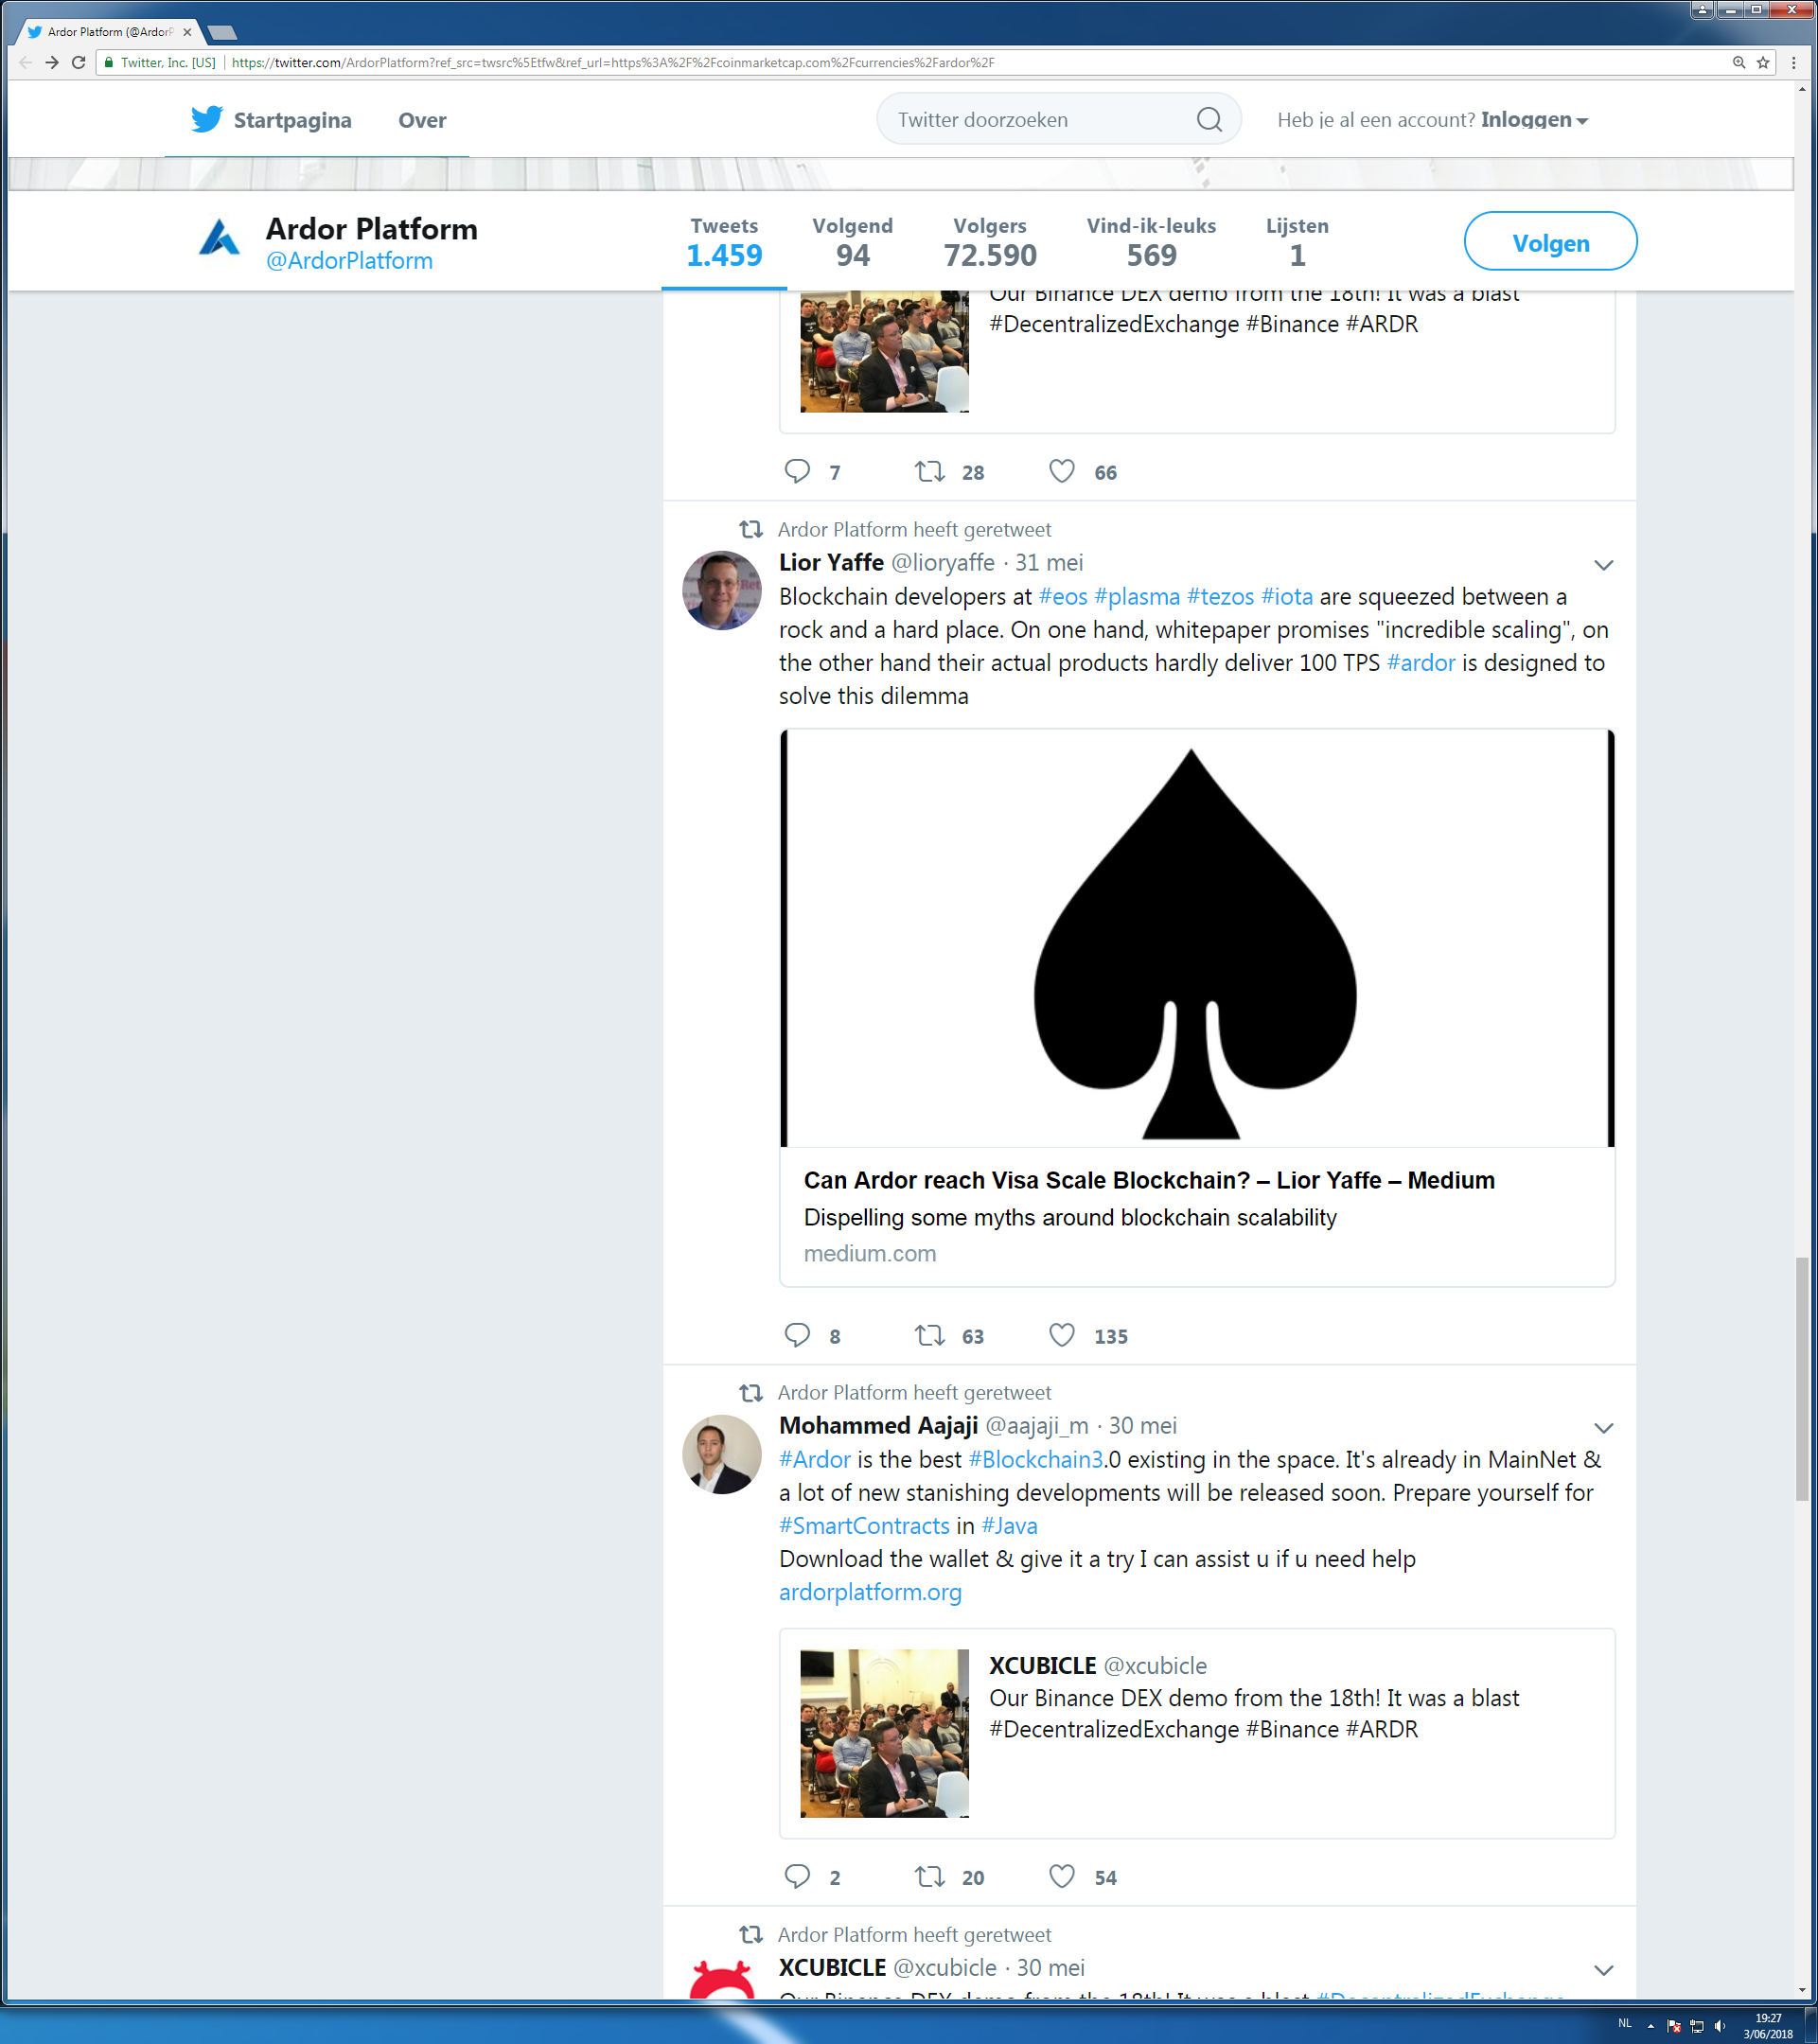
Task: Expand options chevron on Mohammed Aajaji tweet
Action: coord(1603,1428)
